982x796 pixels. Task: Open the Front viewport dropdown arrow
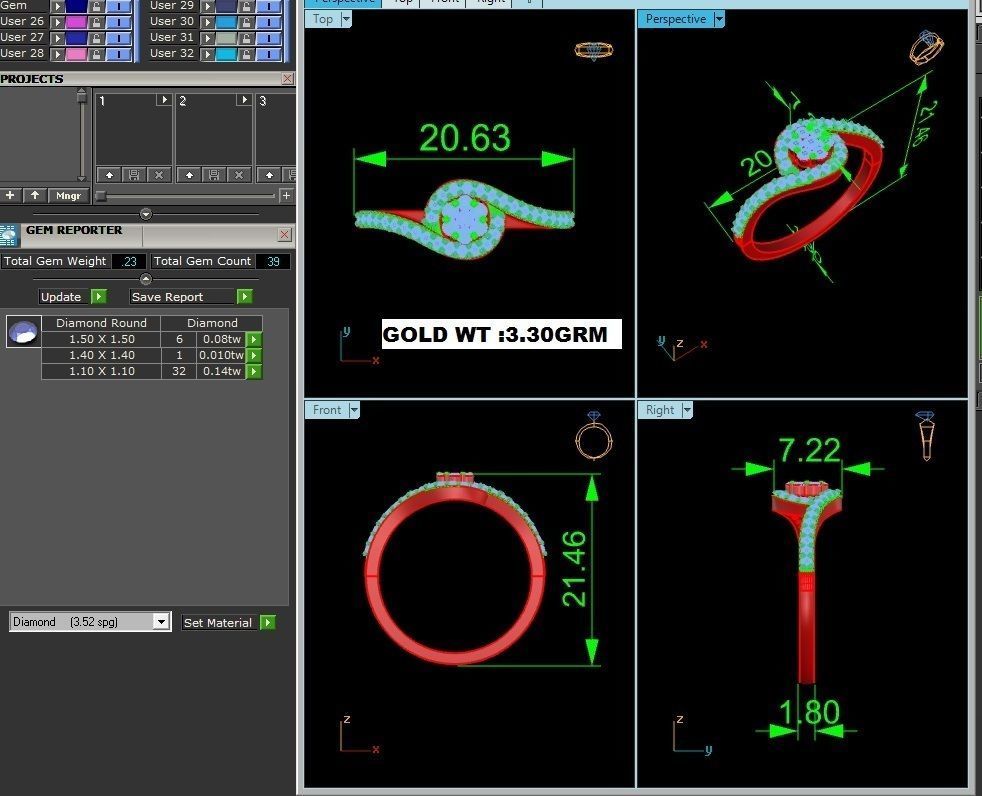click(354, 410)
